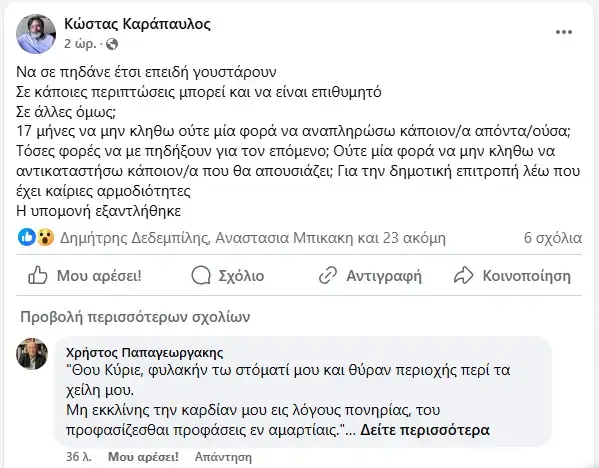
Task: Click the Κώστας Καράπαυλος author name
Action: pyautogui.click(x=137, y=24)
